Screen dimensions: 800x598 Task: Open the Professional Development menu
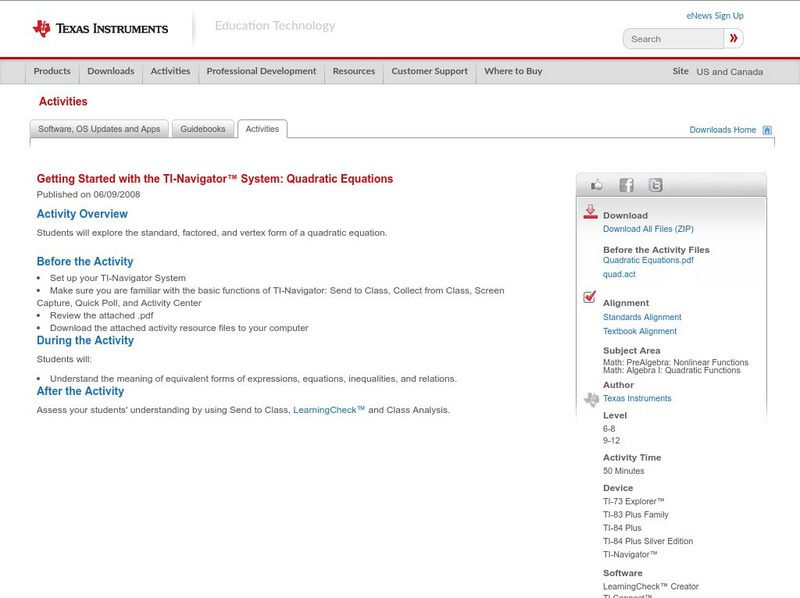(261, 71)
